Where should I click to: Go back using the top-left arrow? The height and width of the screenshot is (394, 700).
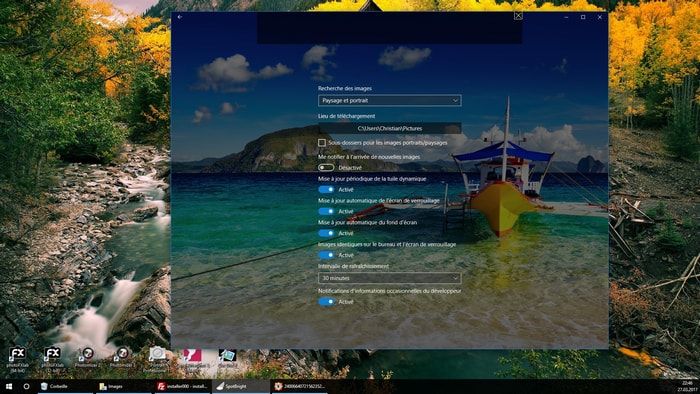pos(179,17)
